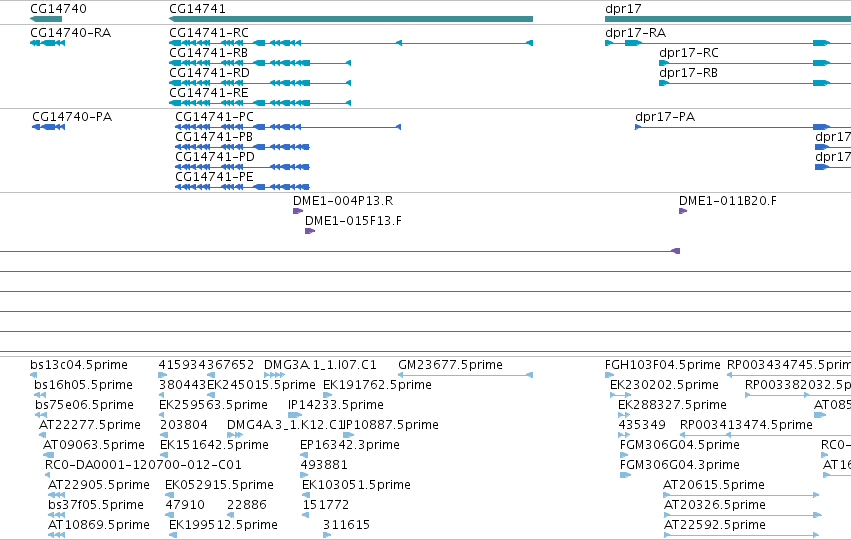Image resolution: width=851 pixels, height=540 pixels.
Task: Open the AT10869.5prime EST
Action: (99, 525)
